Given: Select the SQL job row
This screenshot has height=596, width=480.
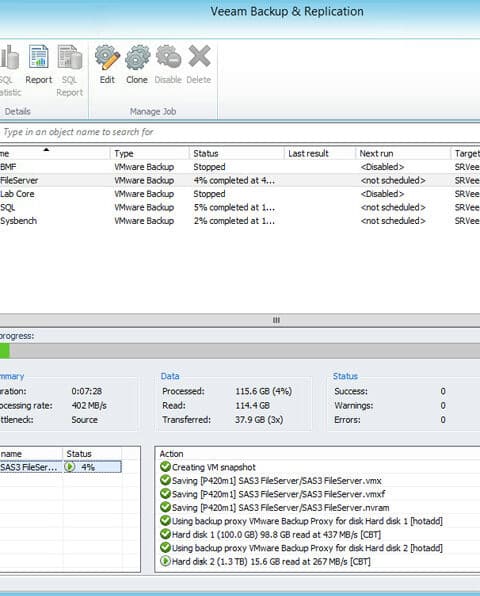Looking at the screenshot, I should 240,207.
